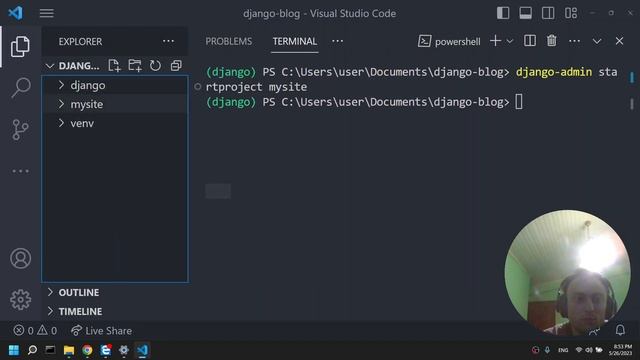Refresh the explorer tree
Screen dimensions: 640x360
155,66
